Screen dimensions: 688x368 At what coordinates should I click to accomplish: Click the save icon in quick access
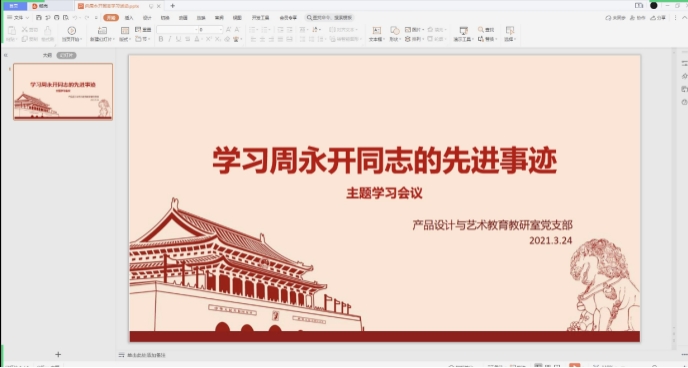tap(39, 18)
